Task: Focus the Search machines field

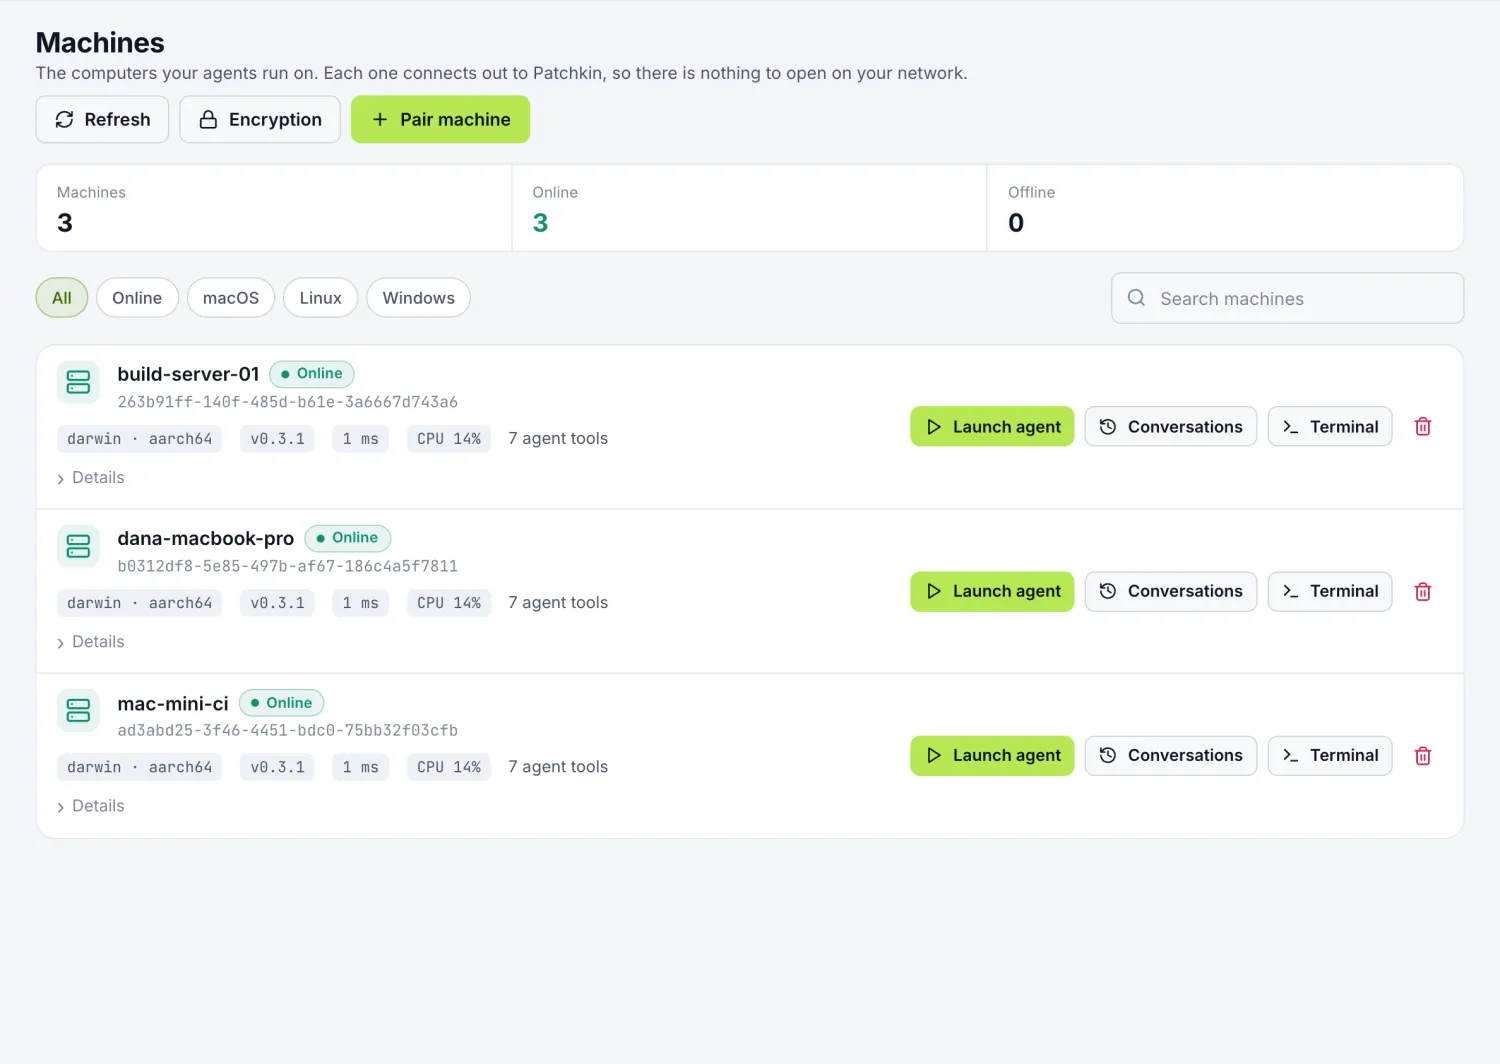Action: 1288,298
